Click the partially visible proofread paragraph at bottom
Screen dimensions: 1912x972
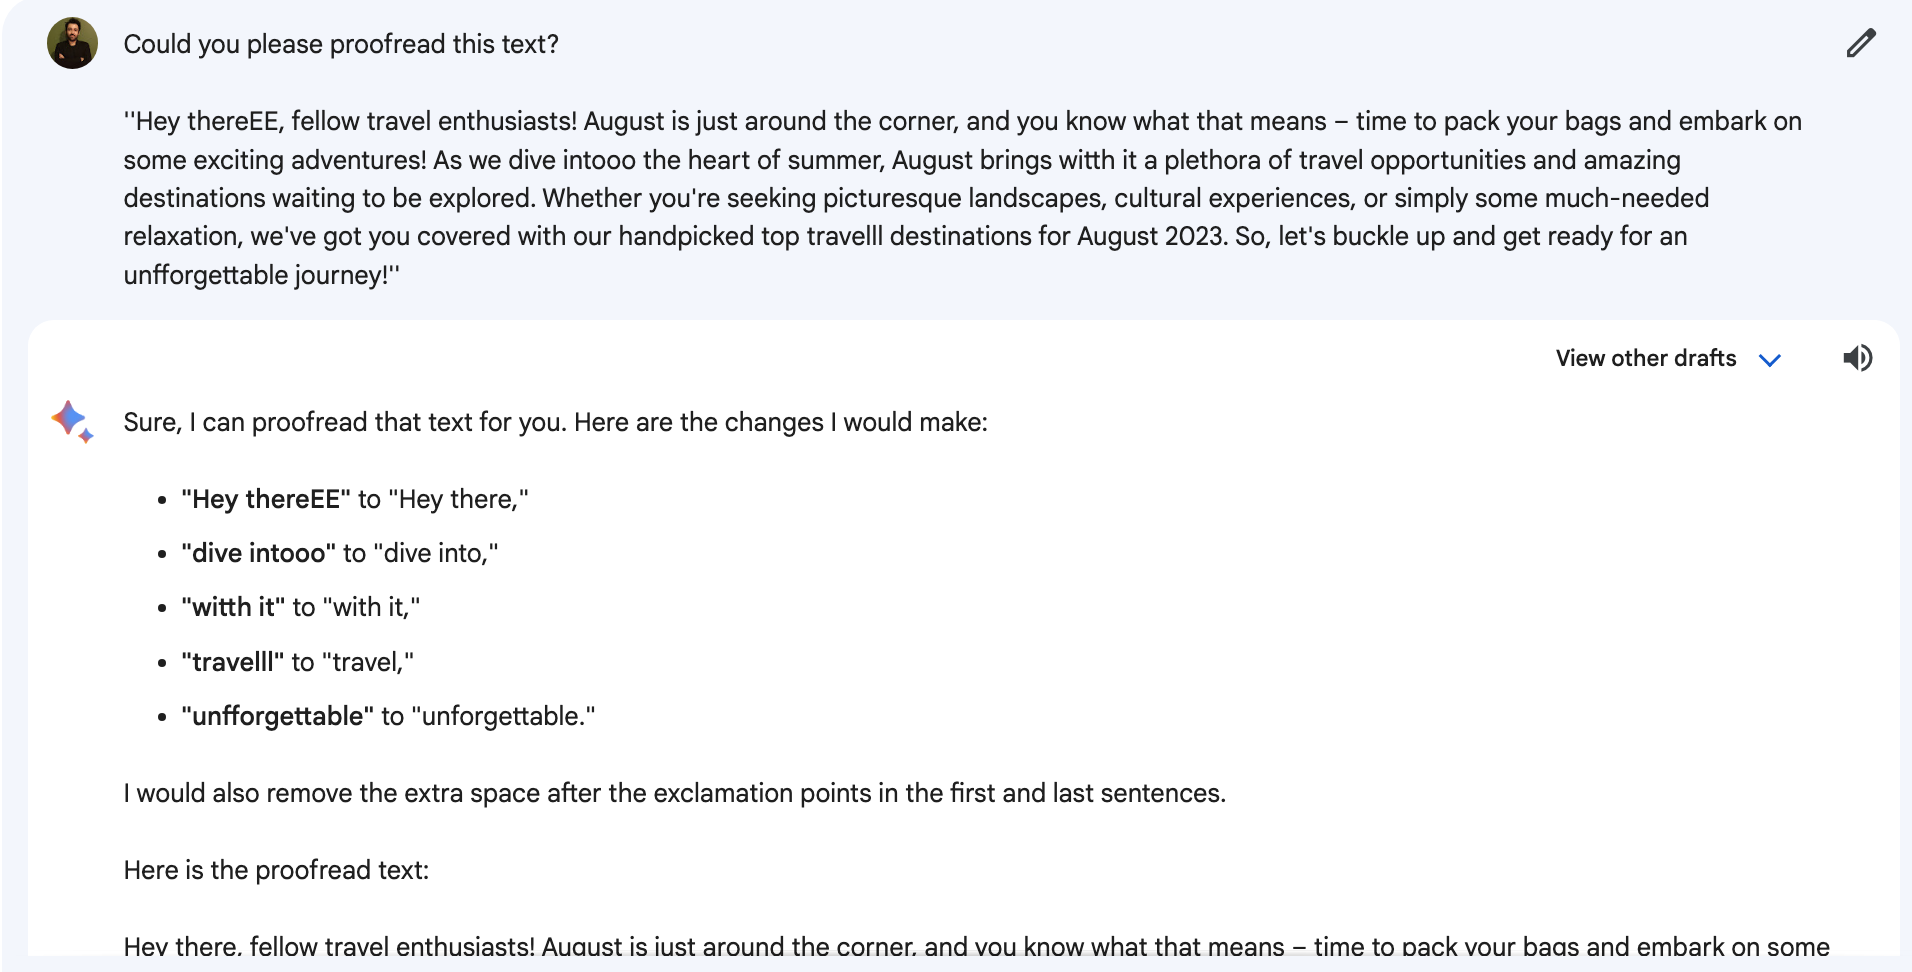tap(976, 945)
